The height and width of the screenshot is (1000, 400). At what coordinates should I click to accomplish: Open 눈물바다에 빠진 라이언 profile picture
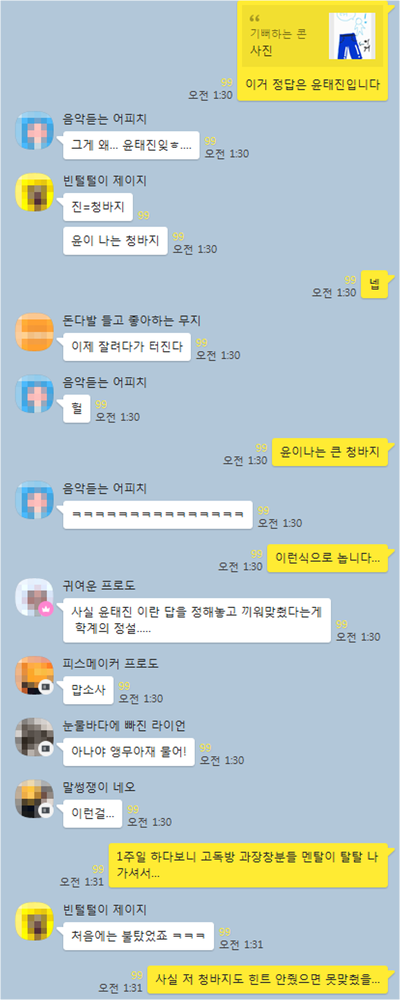click(34, 737)
